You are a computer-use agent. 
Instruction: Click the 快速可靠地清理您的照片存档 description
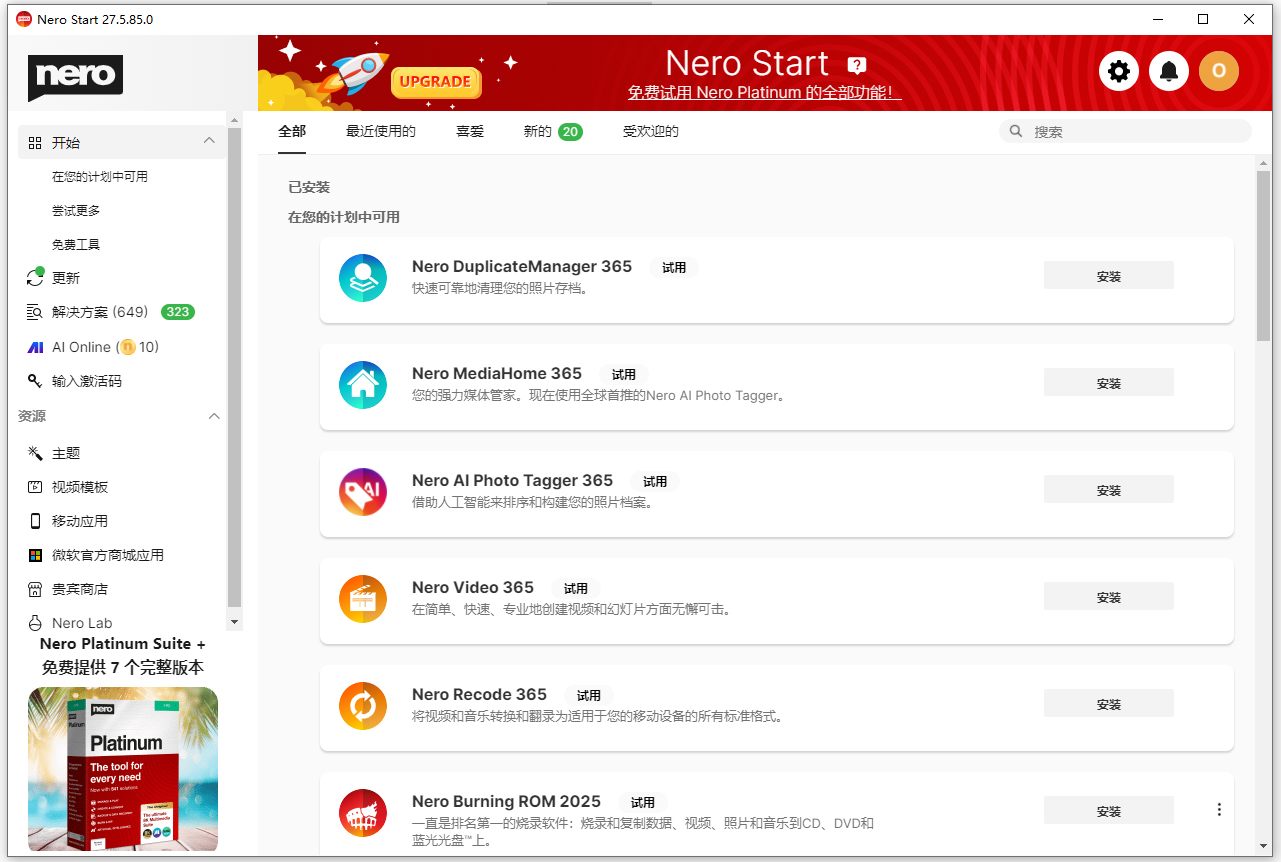(500, 288)
